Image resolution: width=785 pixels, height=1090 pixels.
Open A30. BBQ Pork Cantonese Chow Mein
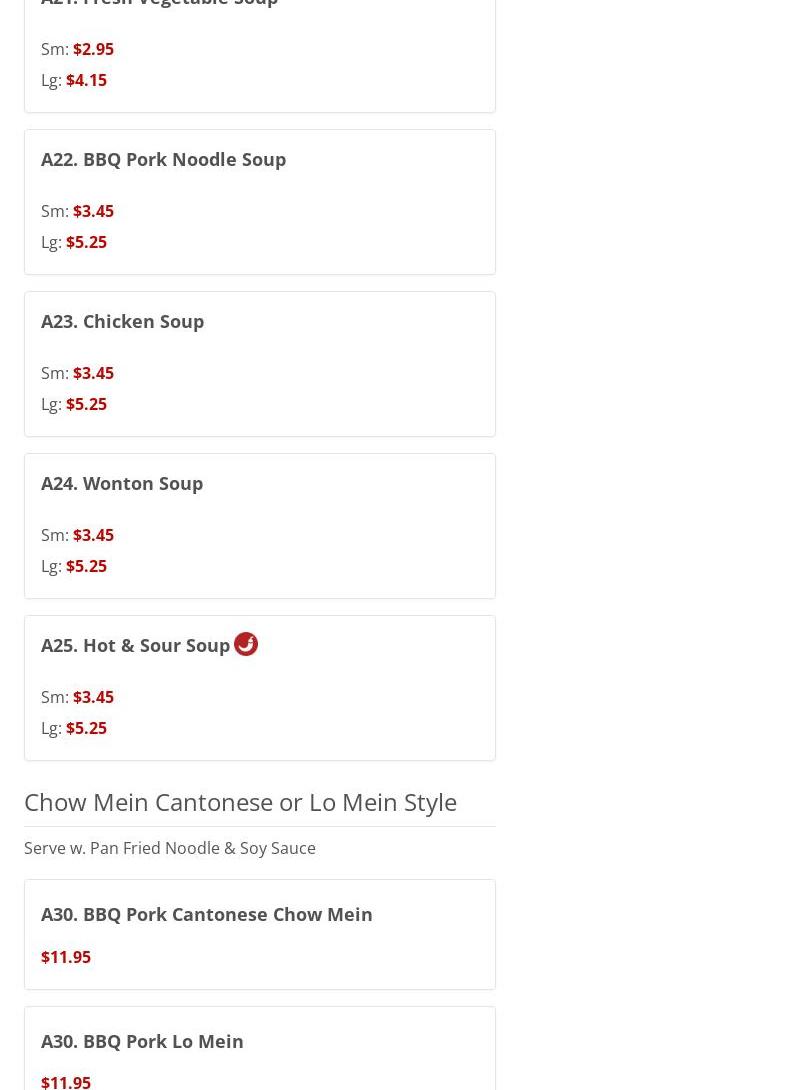[x=206, y=914]
